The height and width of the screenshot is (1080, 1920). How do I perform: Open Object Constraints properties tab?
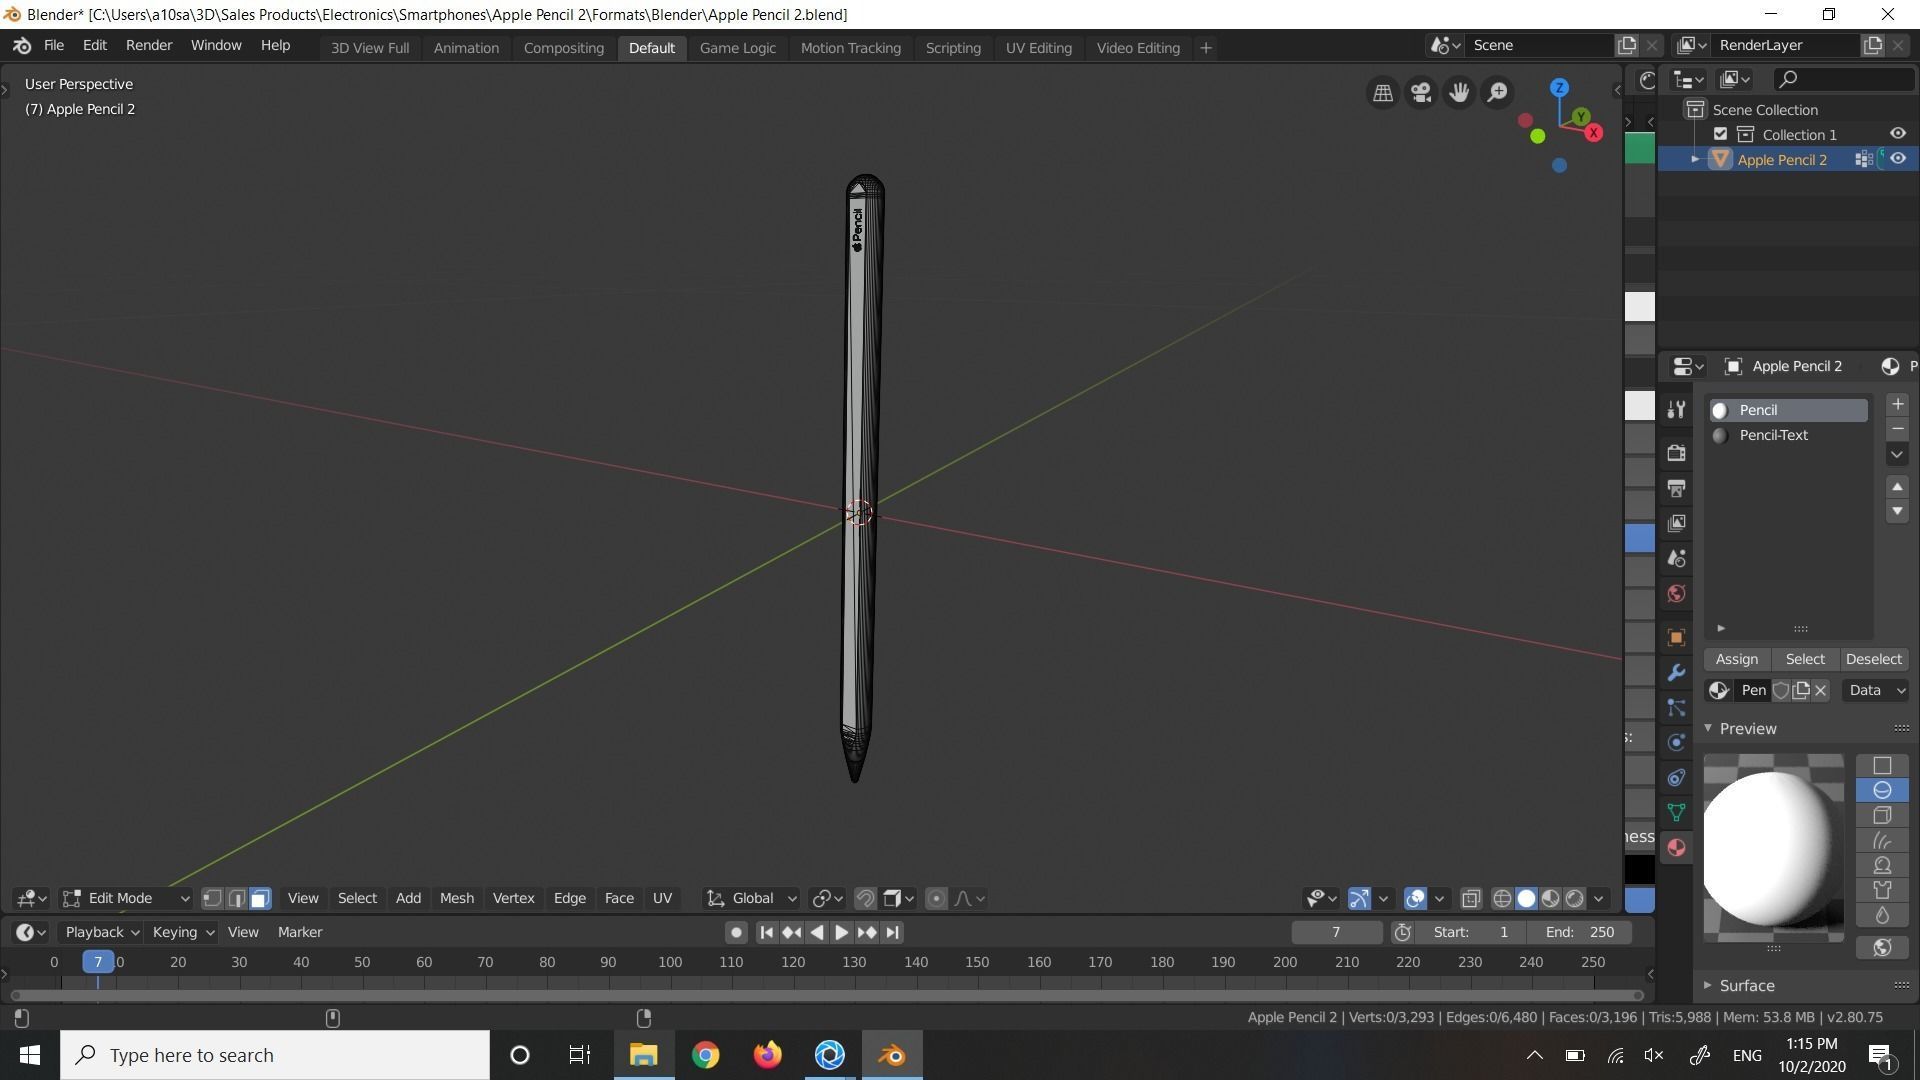point(1676,778)
